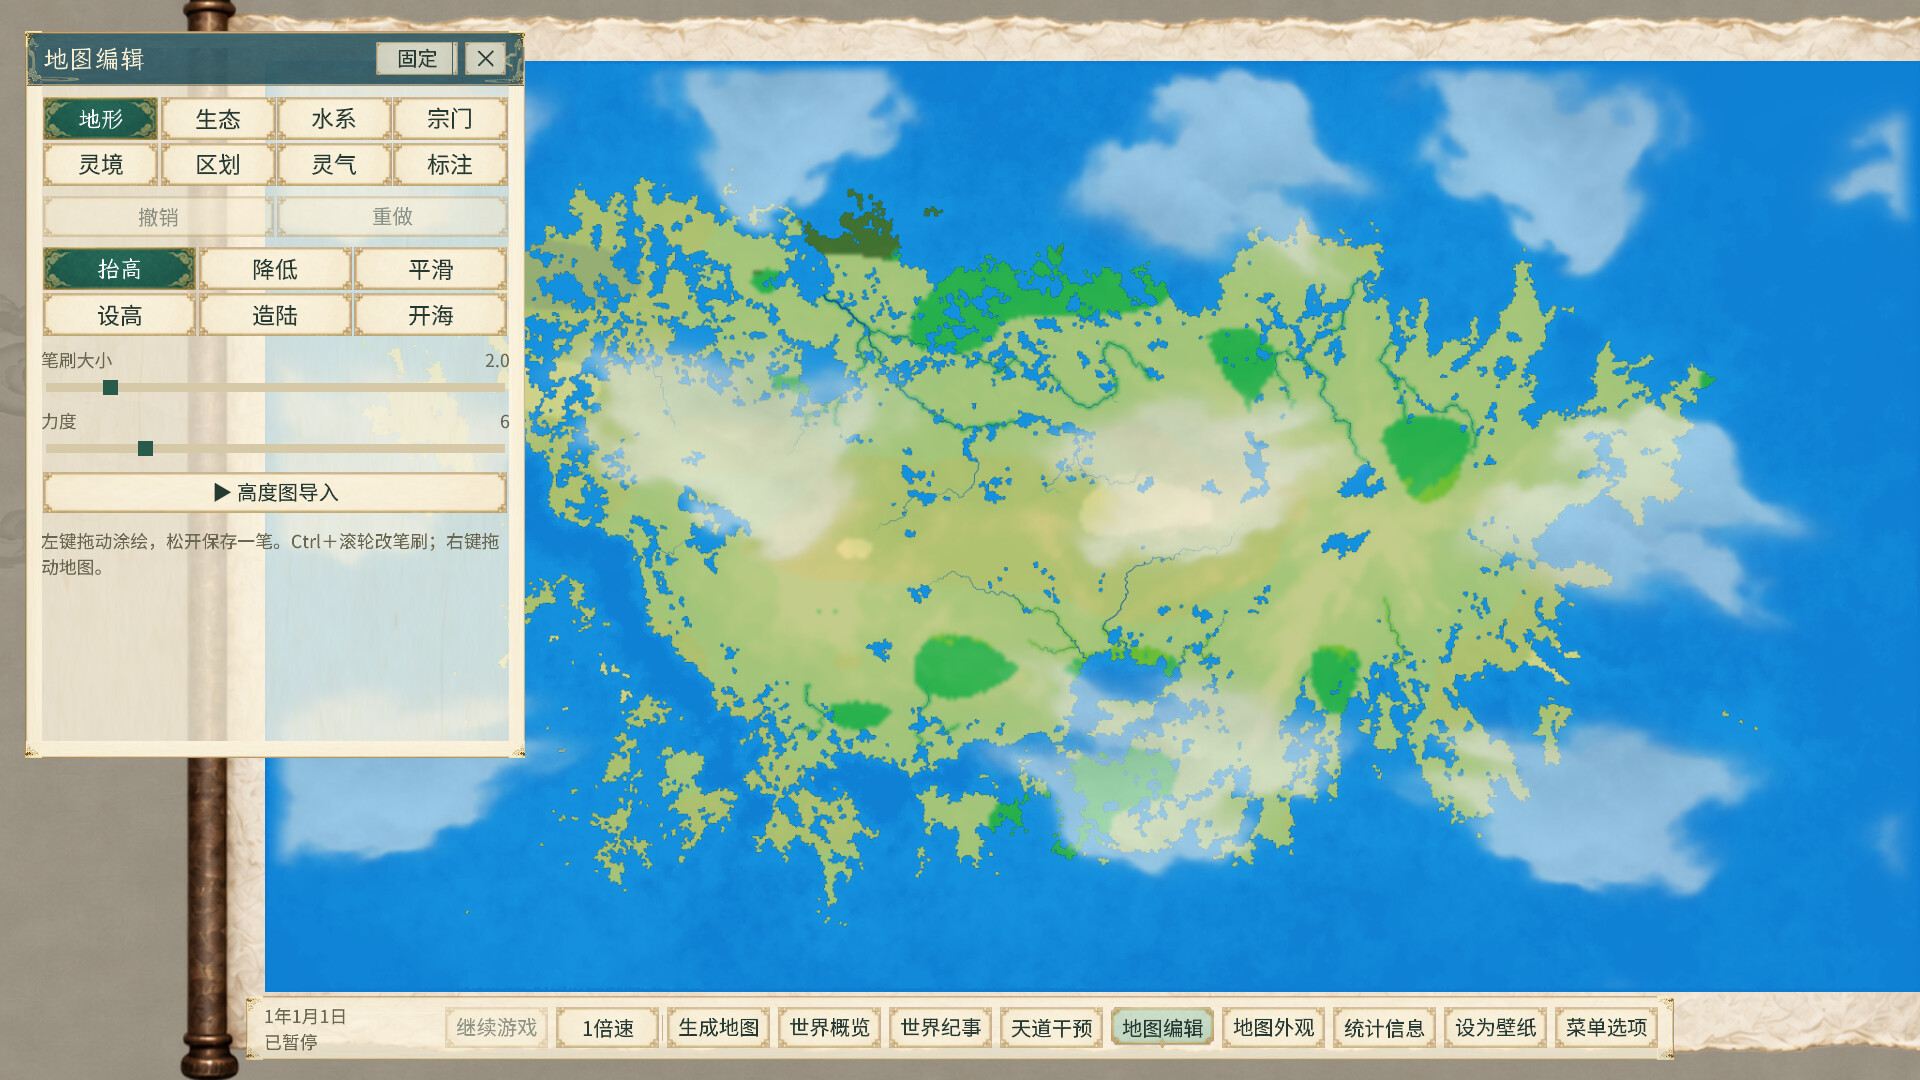Expand the 高度图导入 section
Screen dimensions: 1920x1080
point(275,493)
